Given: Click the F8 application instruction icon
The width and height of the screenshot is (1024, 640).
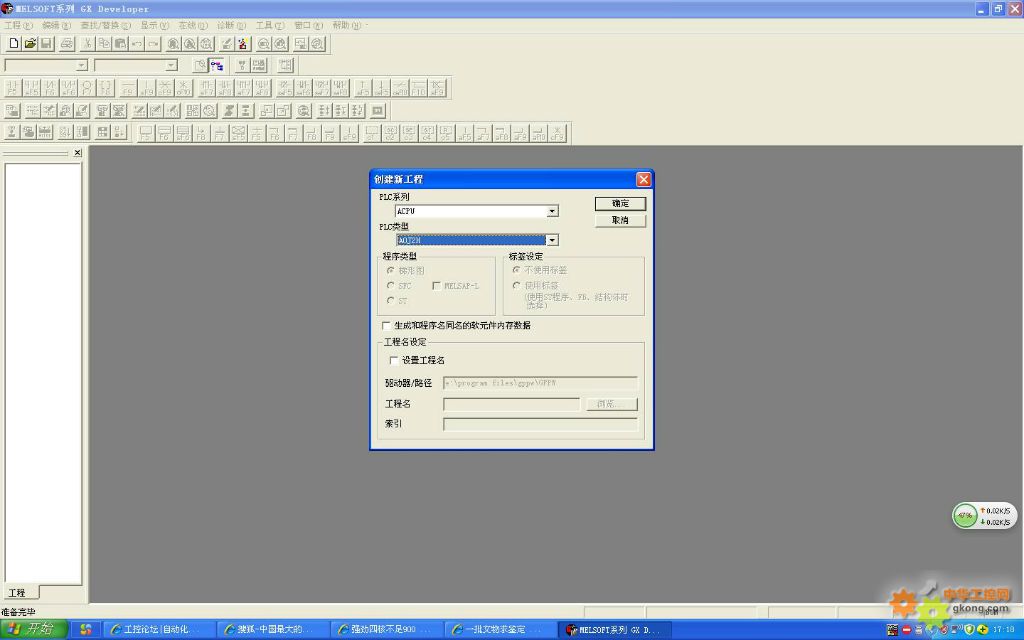Looking at the screenshot, I should pyautogui.click(x=105, y=88).
